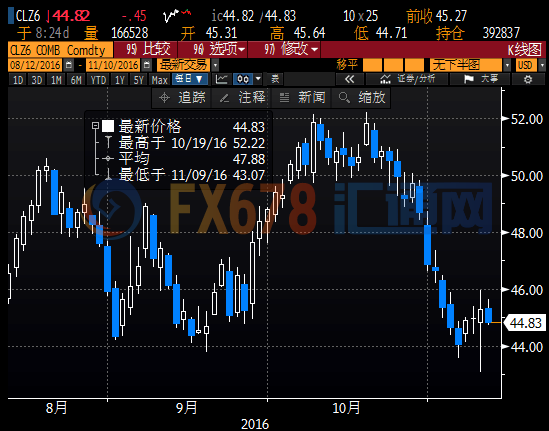Viewport: 549px width, 431px height.
Task: Expand the Last Trade dropdown arrow
Action: point(215,65)
